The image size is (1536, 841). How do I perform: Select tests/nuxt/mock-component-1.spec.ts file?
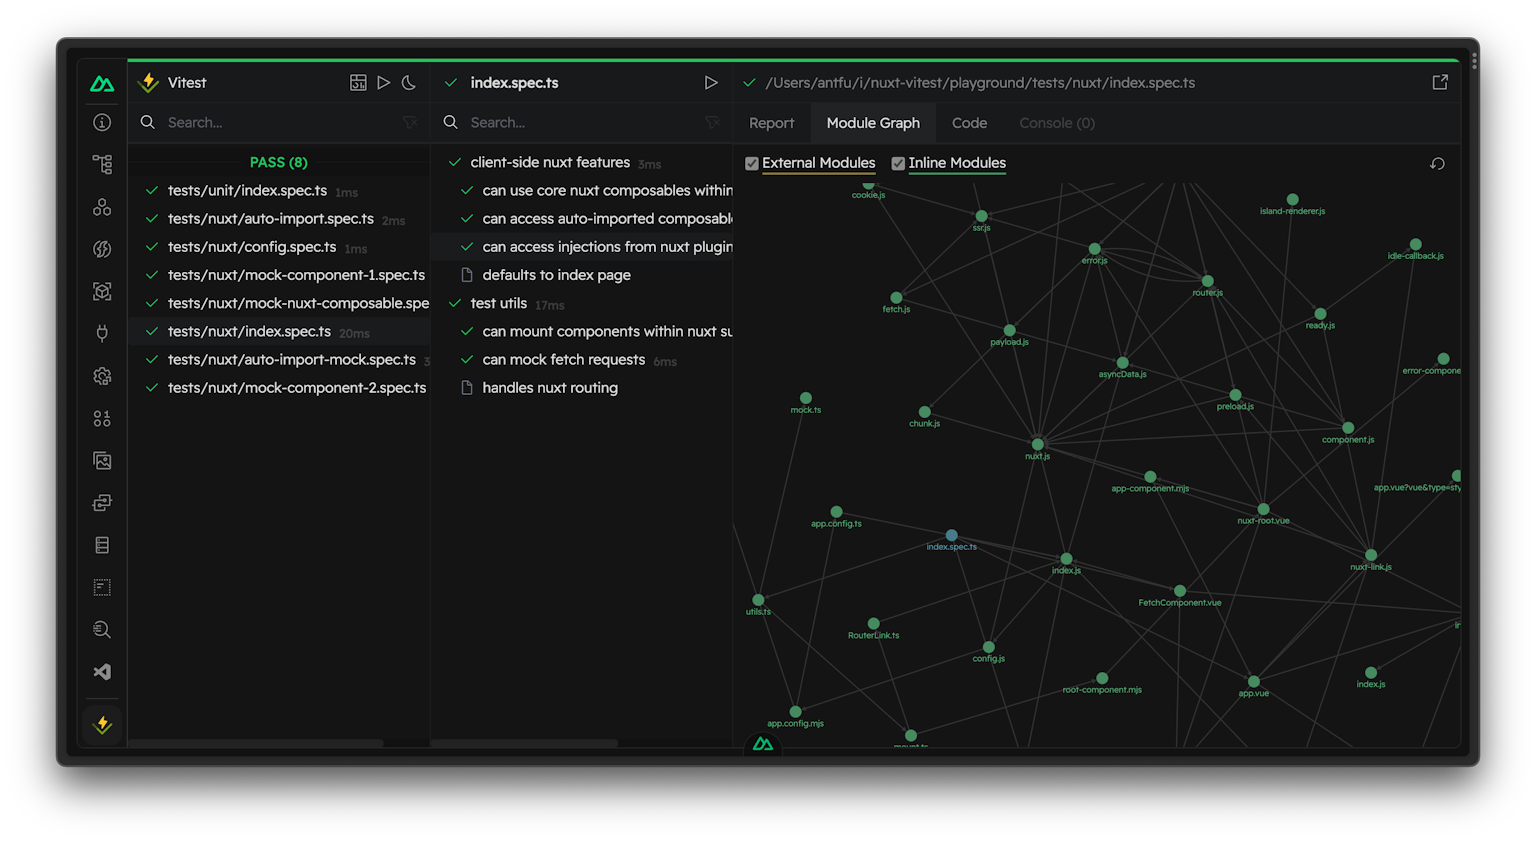pyautogui.click(x=279, y=275)
